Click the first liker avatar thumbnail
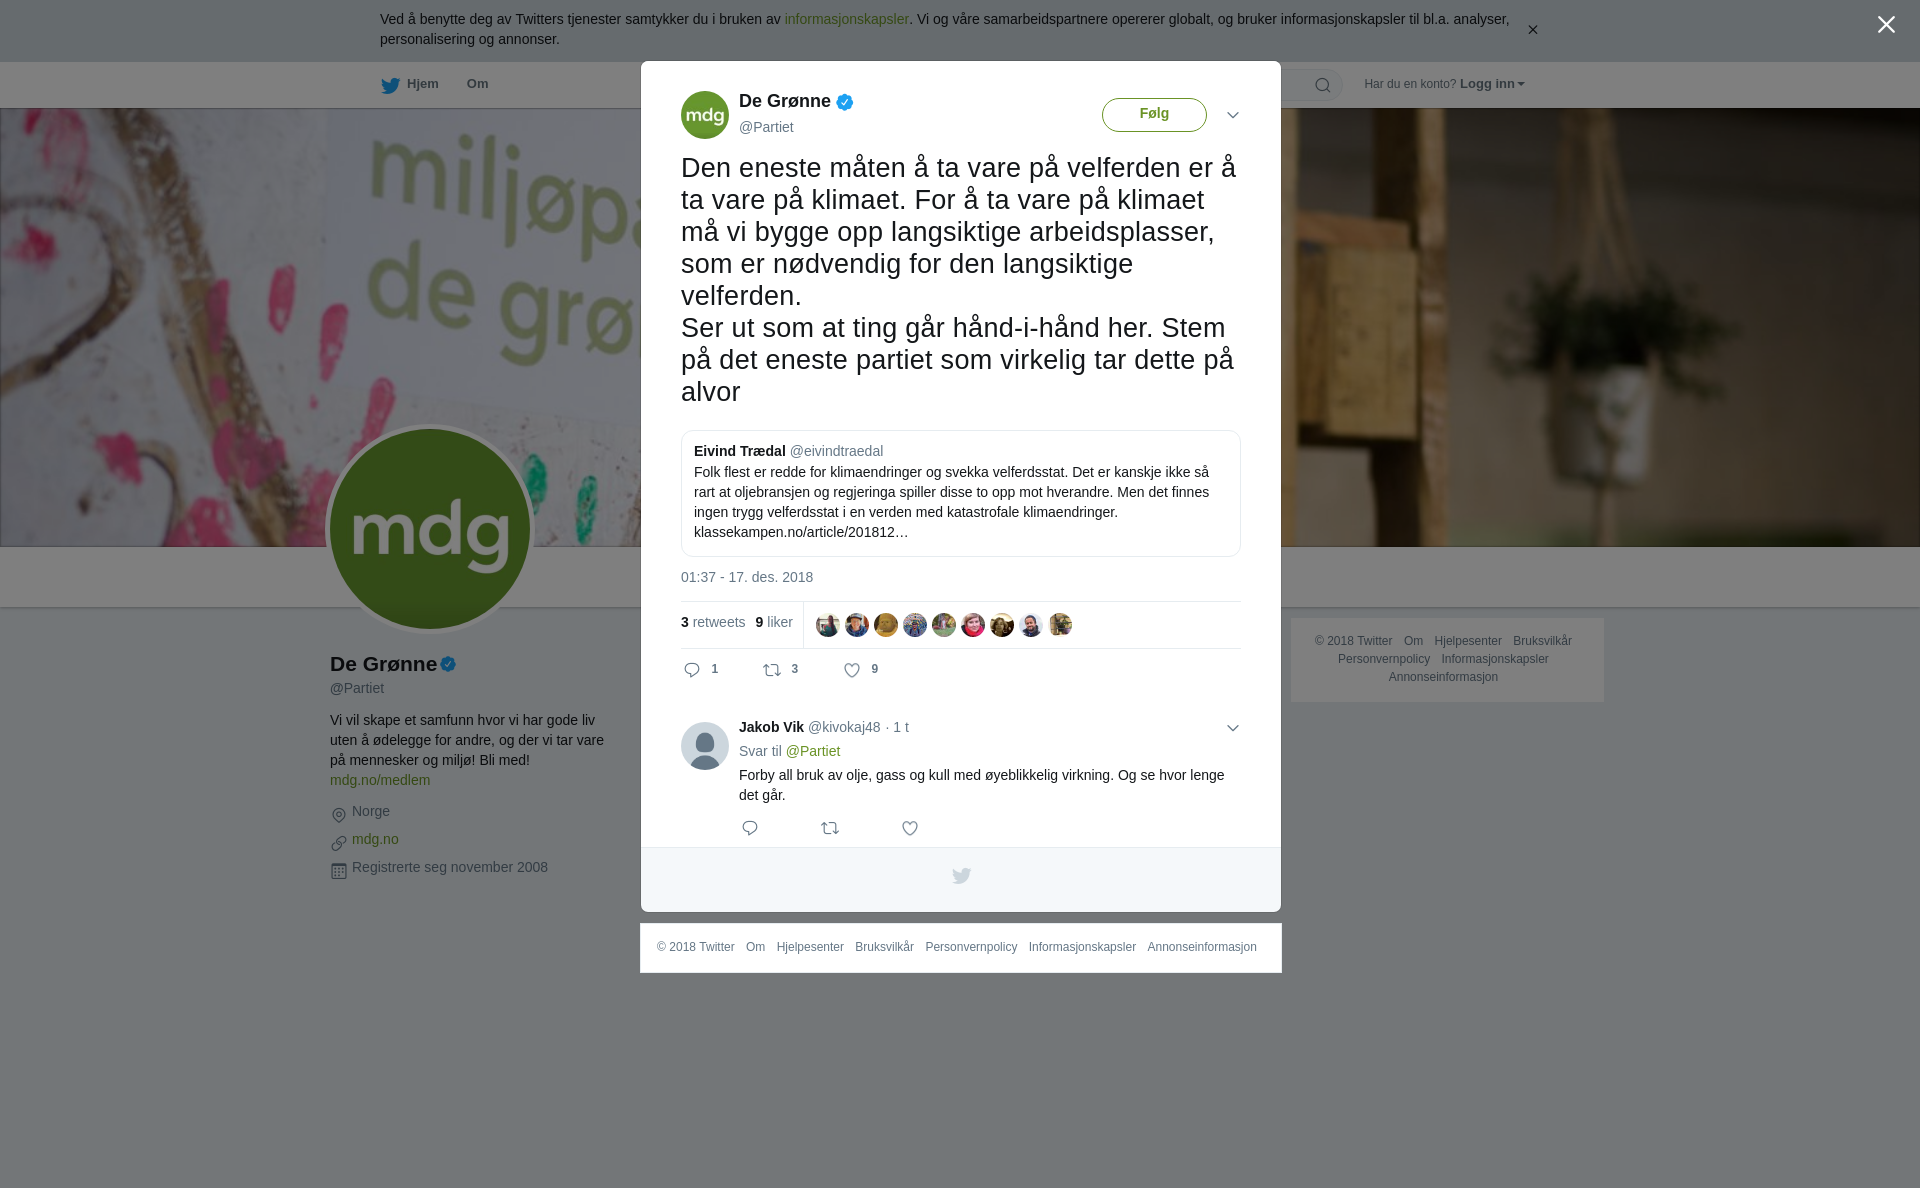Screen dimensions: 1920x1188 pos(828,625)
